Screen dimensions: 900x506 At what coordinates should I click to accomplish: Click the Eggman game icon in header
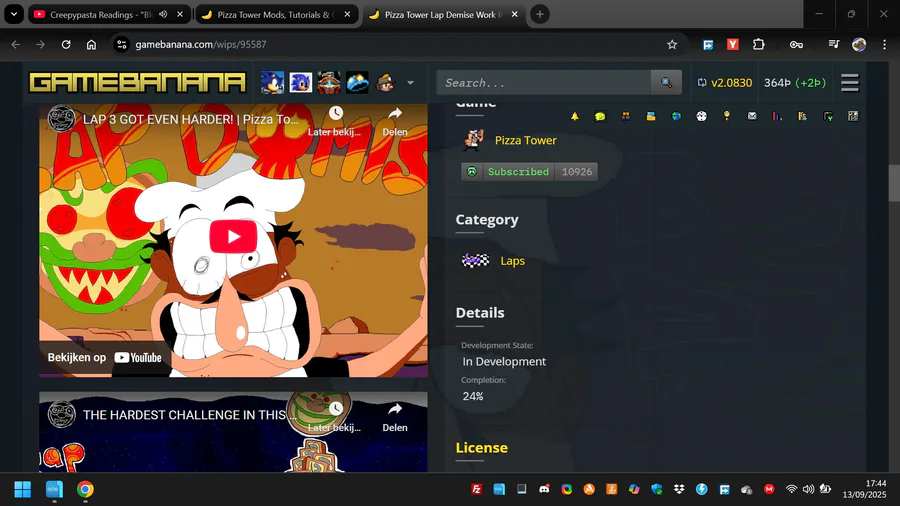(x=329, y=83)
